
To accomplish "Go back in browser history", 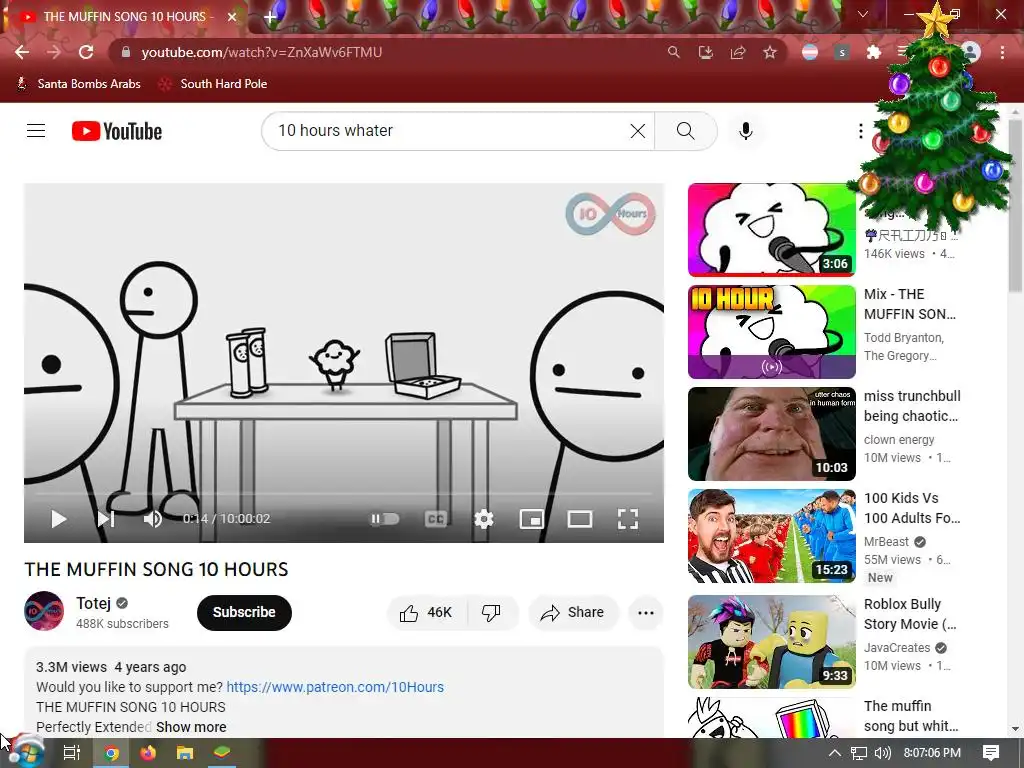I will click(22, 52).
